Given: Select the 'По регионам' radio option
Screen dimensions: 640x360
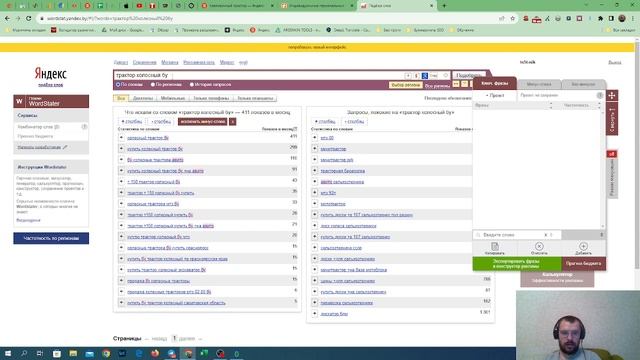Looking at the screenshot, I should pos(153,84).
